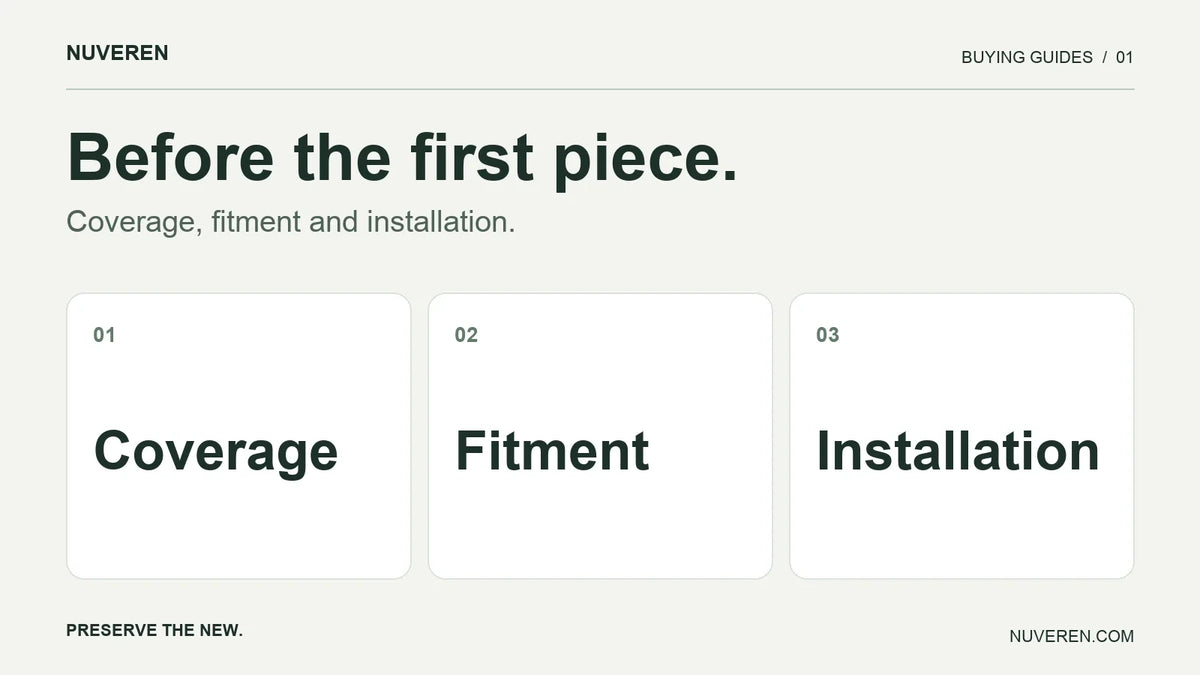Click the NUVEREN brand logo text
Viewport: 1200px width, 675px height.
pyautogui.click(x=117, y=53)
